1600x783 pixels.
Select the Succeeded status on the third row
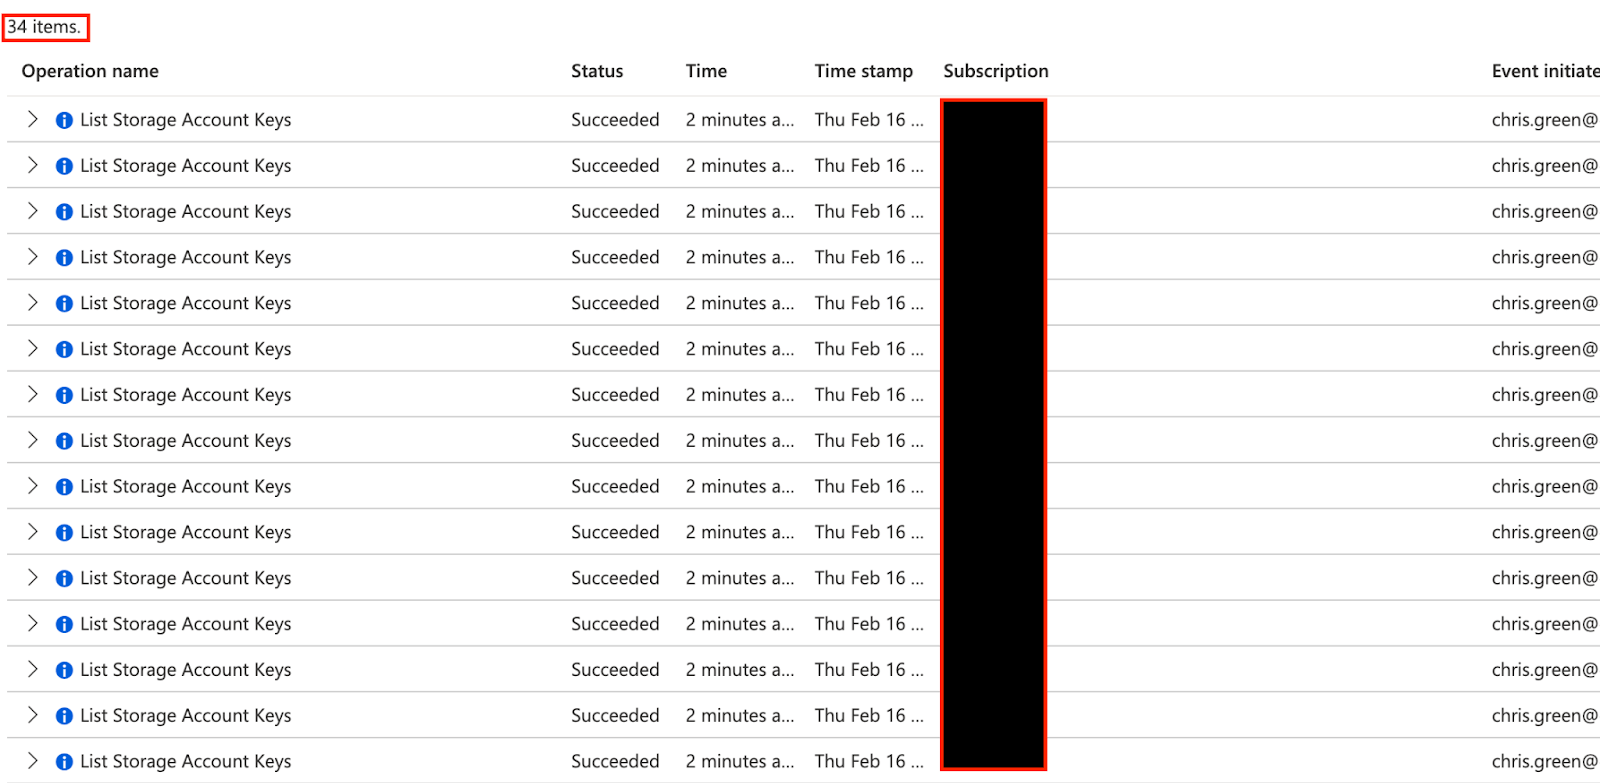(615, 211)
